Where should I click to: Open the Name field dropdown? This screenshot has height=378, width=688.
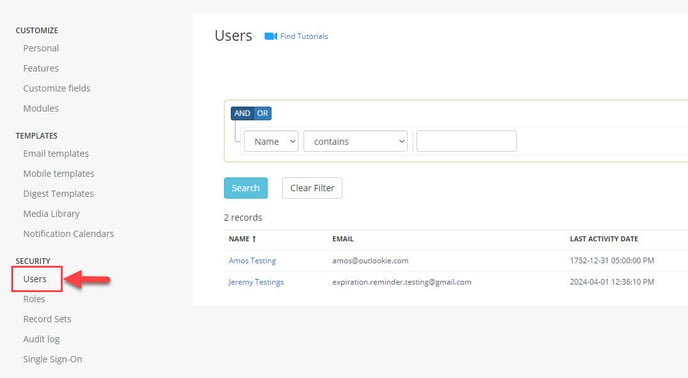(x=271, y=141)
